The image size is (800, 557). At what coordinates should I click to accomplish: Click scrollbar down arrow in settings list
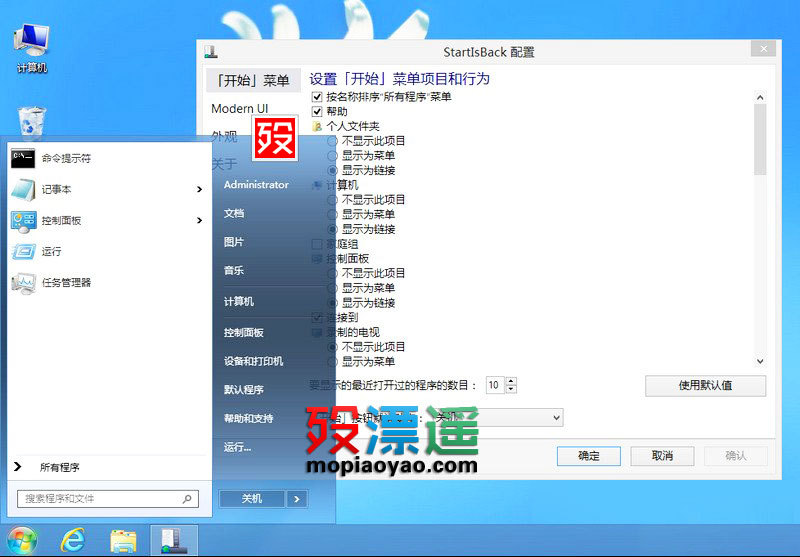click(760, 361)
